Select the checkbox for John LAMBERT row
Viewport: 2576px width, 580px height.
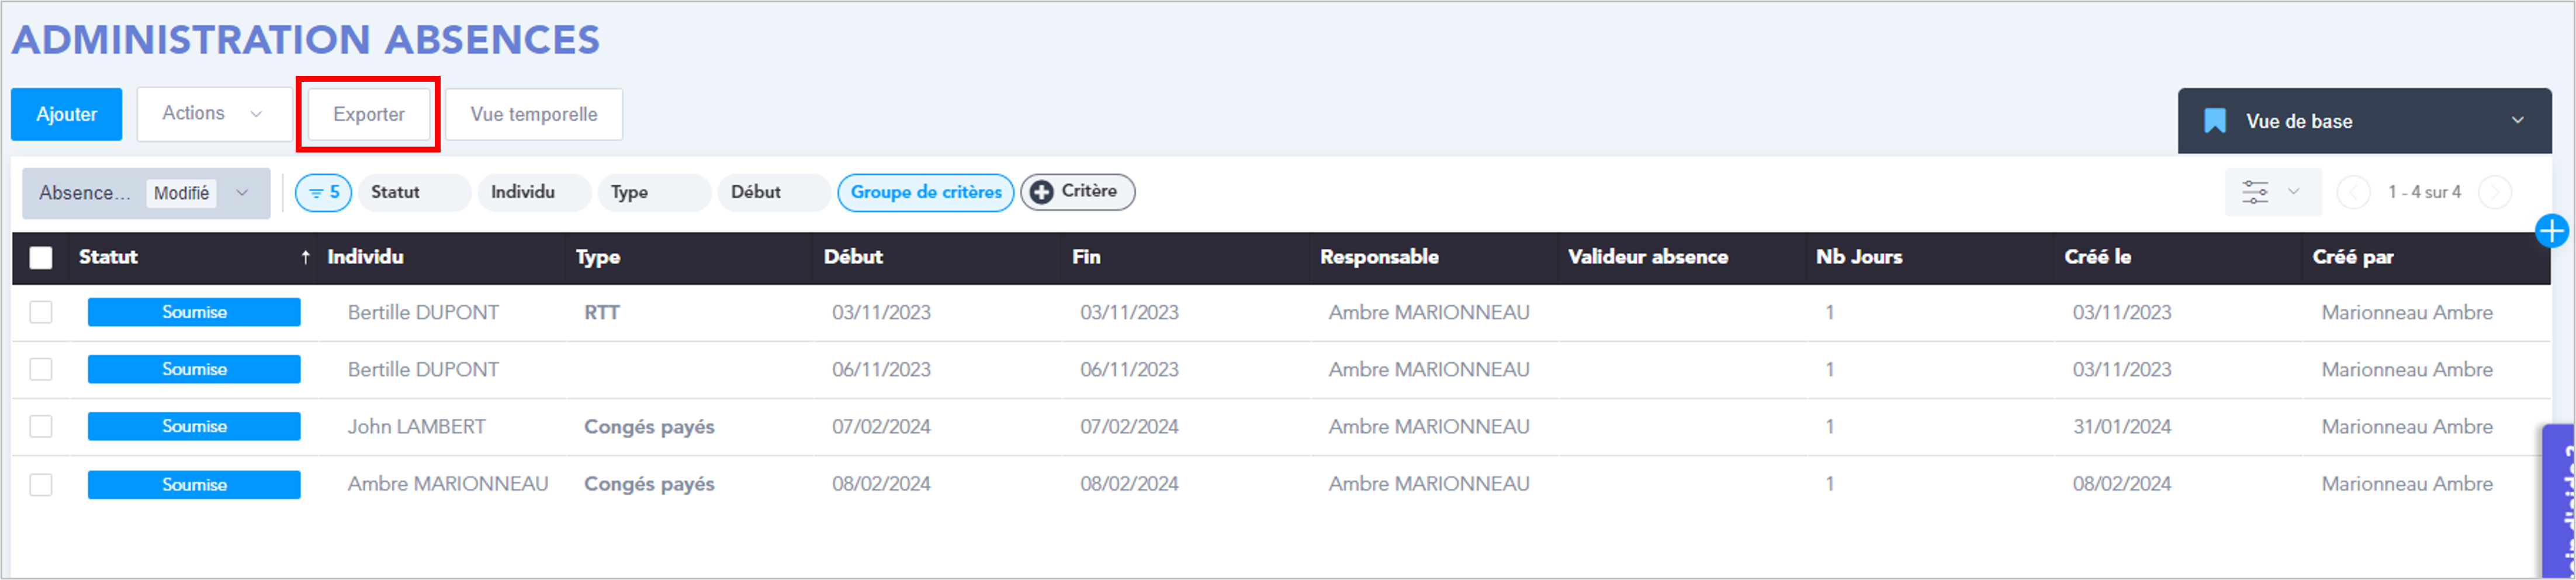coord(41,426)
